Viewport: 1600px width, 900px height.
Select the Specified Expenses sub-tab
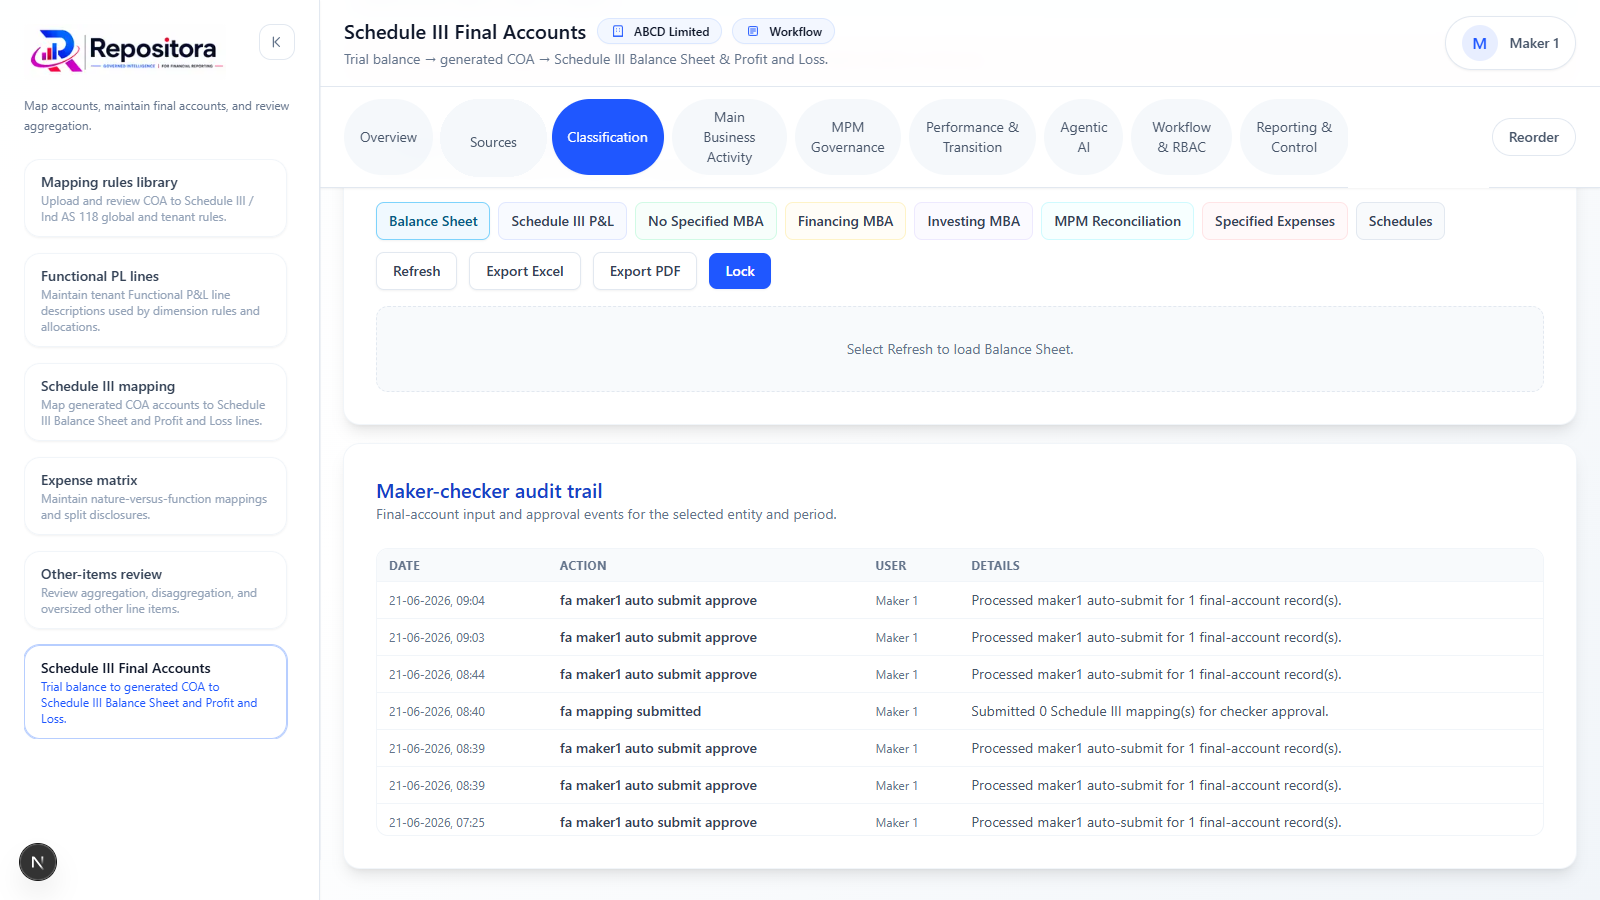tap(1274, 221)
